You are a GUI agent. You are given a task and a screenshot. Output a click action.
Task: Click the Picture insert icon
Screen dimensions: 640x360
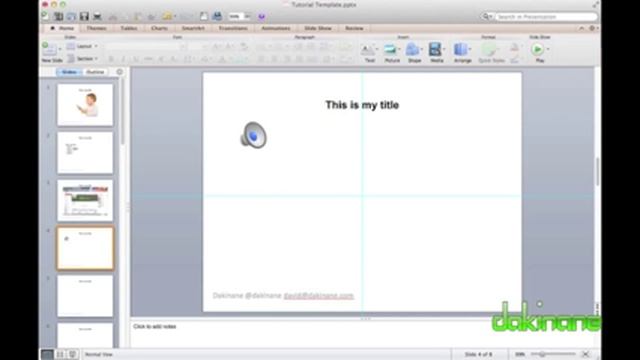[390, 49]
